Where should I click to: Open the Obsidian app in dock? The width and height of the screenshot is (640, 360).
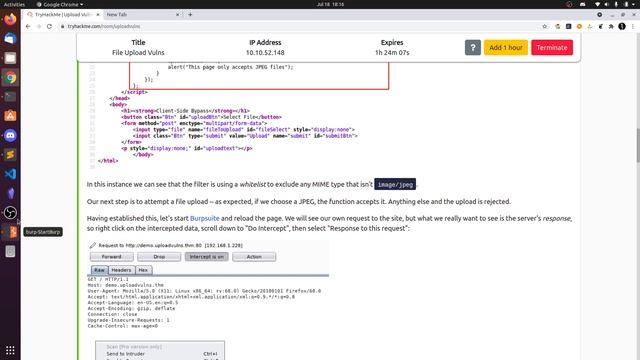[10, 193]
